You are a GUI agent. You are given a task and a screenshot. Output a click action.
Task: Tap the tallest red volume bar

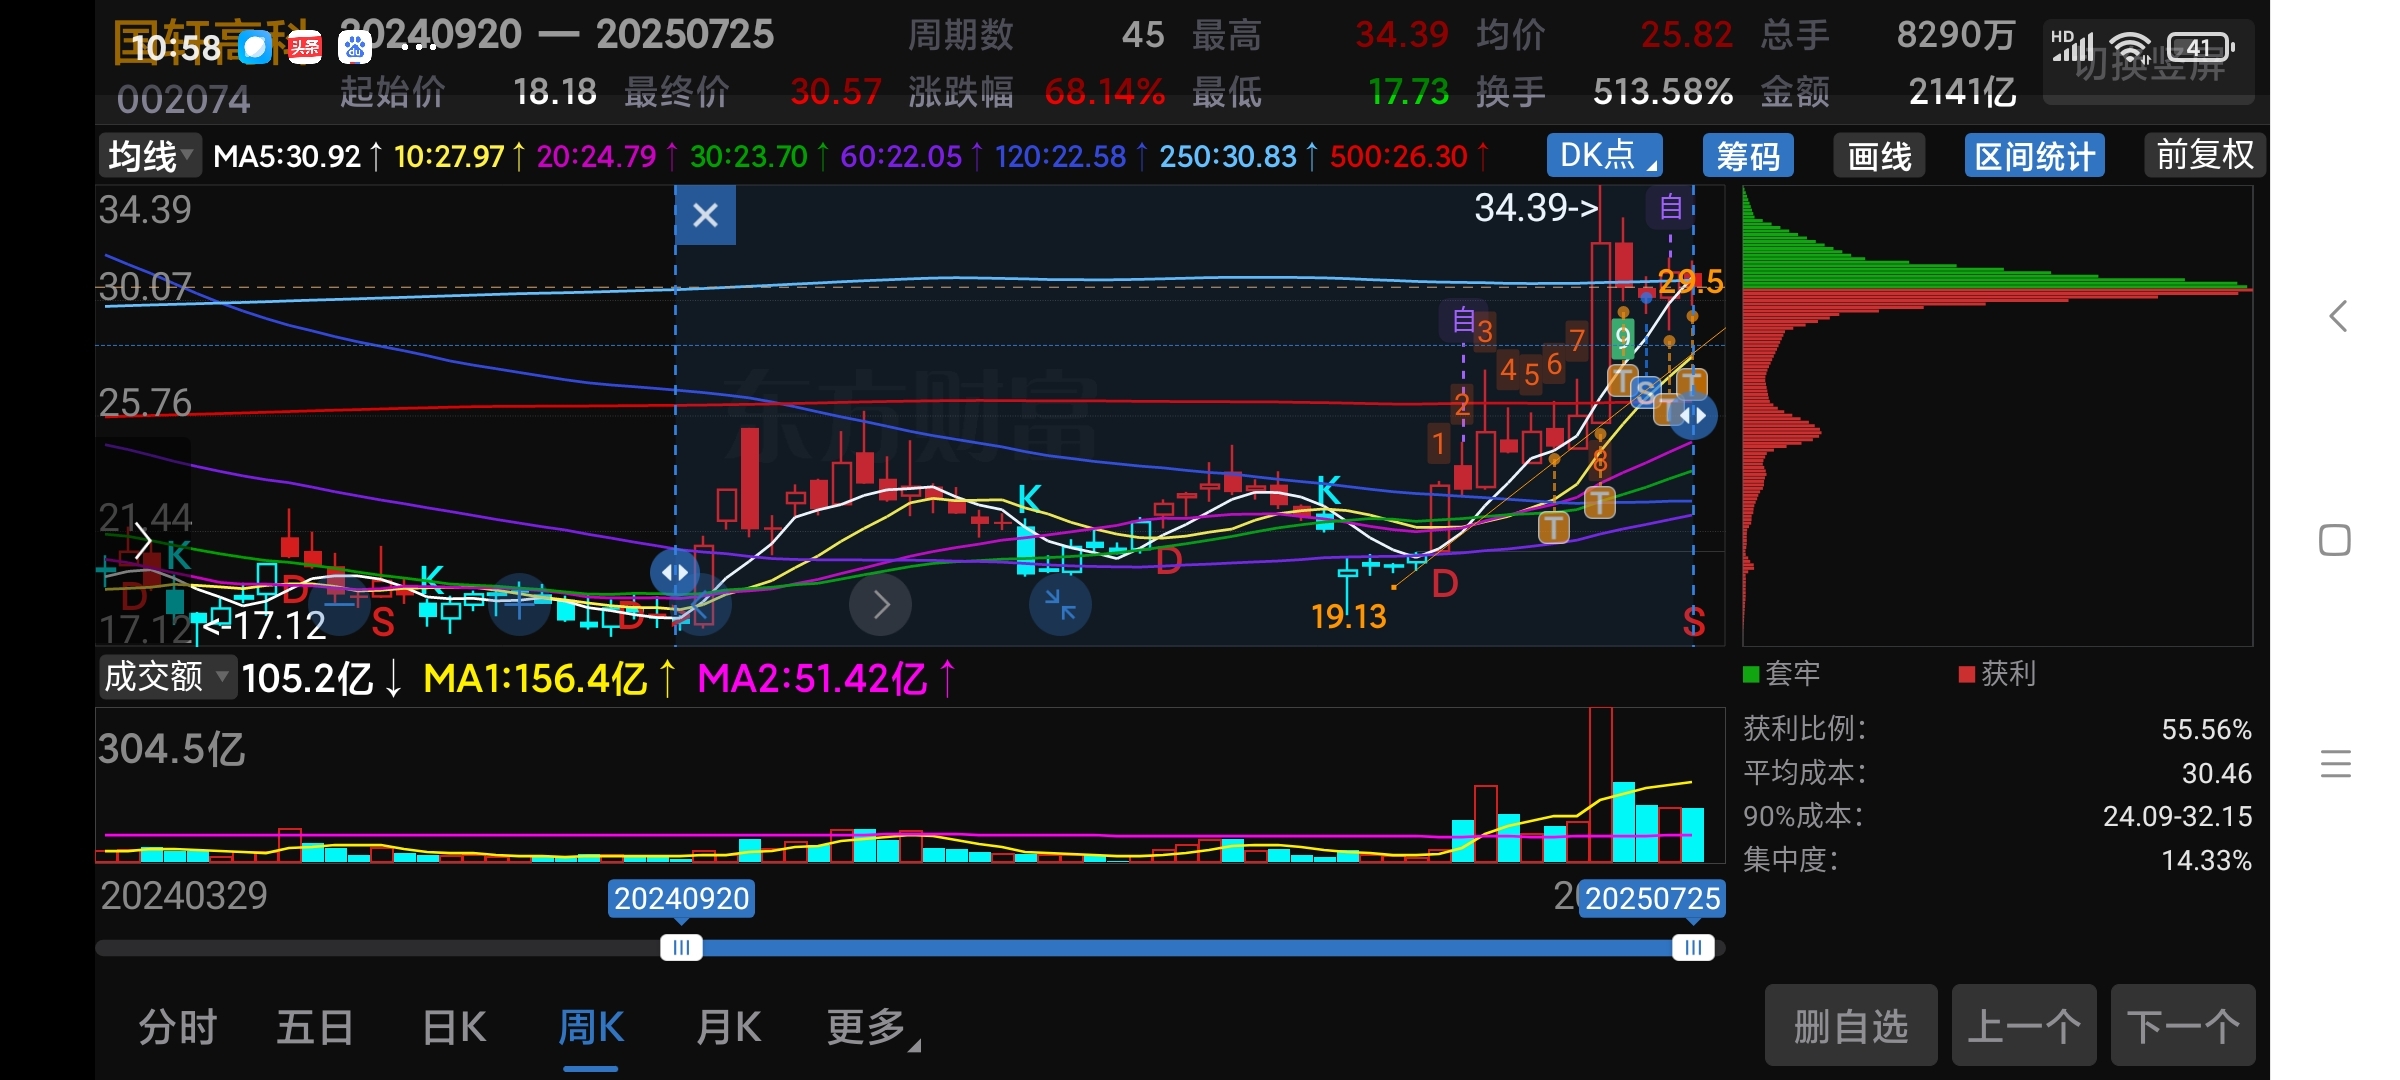pyautogui.click(x=1601, y=785)
